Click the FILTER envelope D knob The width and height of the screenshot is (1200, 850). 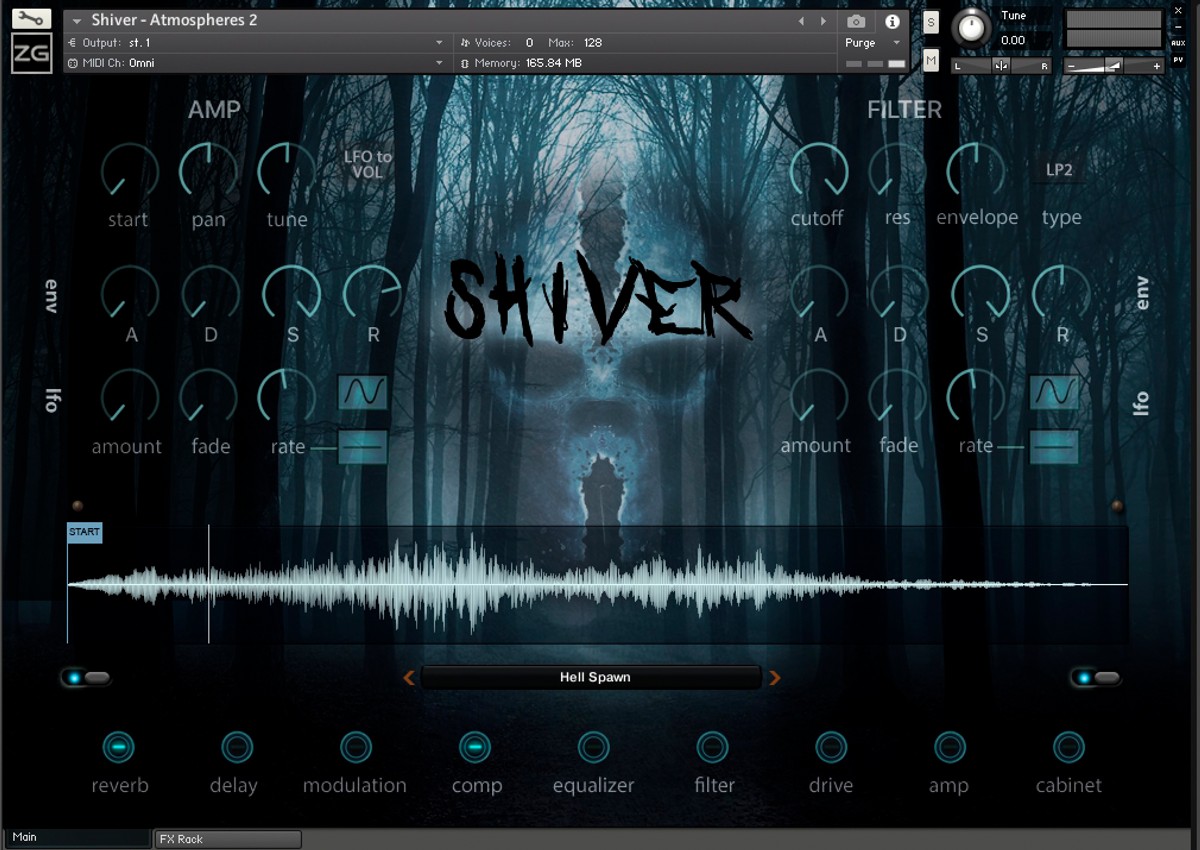point(899,294)
